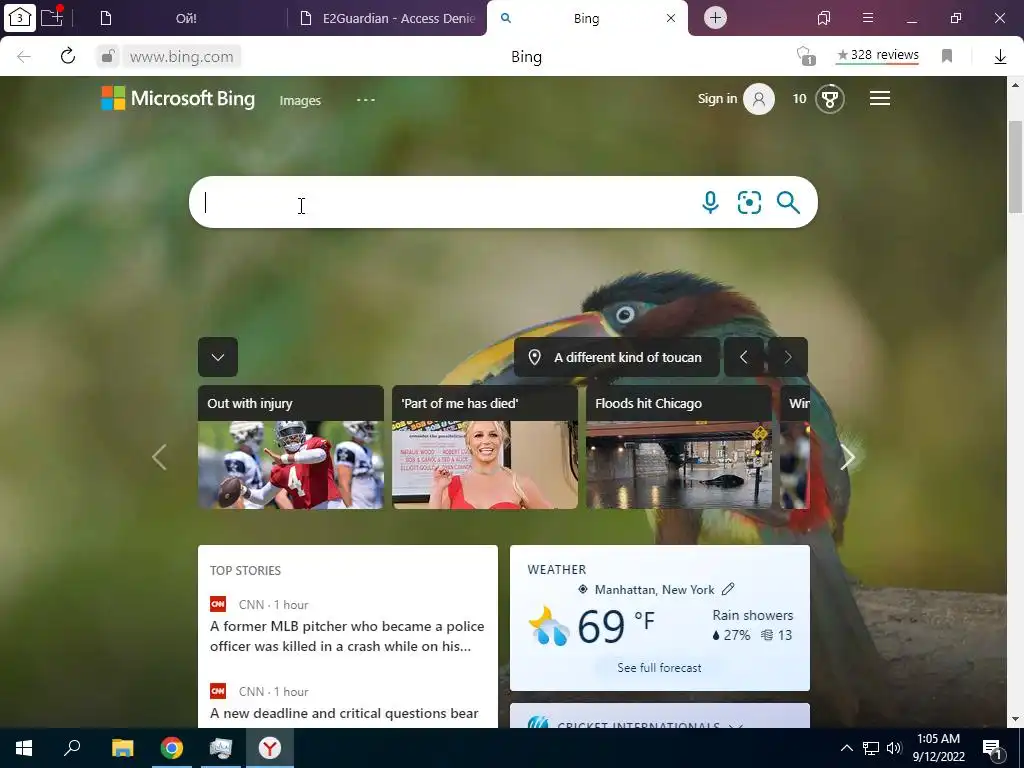Bookmark this page with the bookmark icon
Image resolution: width=1024 pixels, height=768 pixels.
point(947,56)
